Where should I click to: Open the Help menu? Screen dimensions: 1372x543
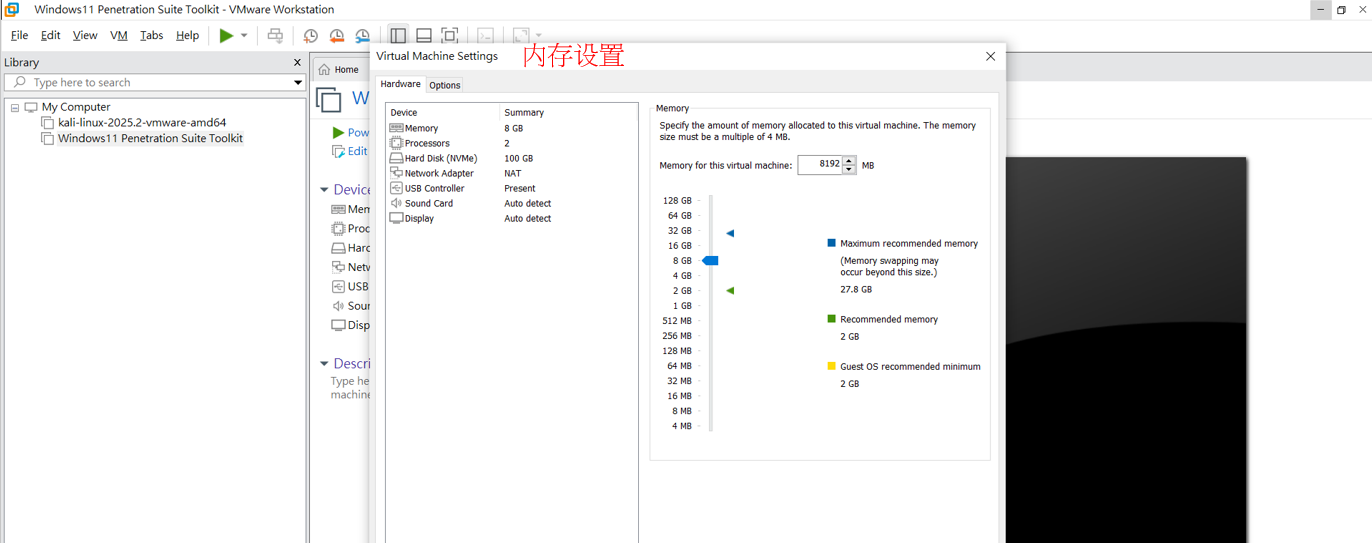pos(187,35)
